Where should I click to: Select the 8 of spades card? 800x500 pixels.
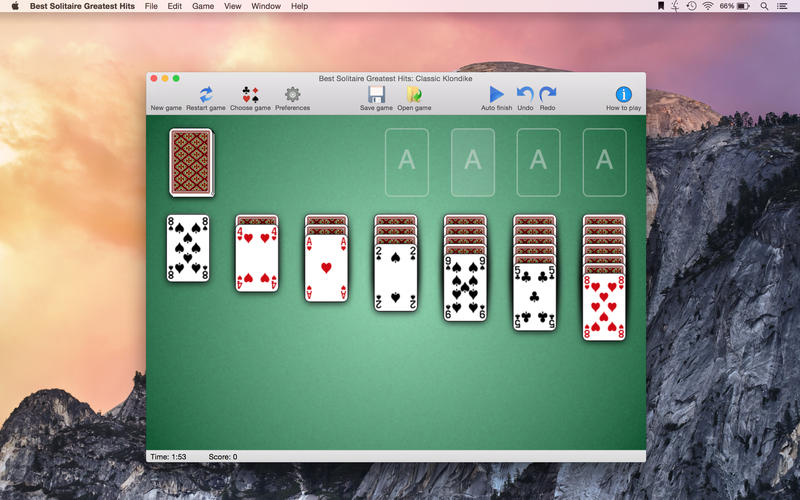click(x=188, y=248)
